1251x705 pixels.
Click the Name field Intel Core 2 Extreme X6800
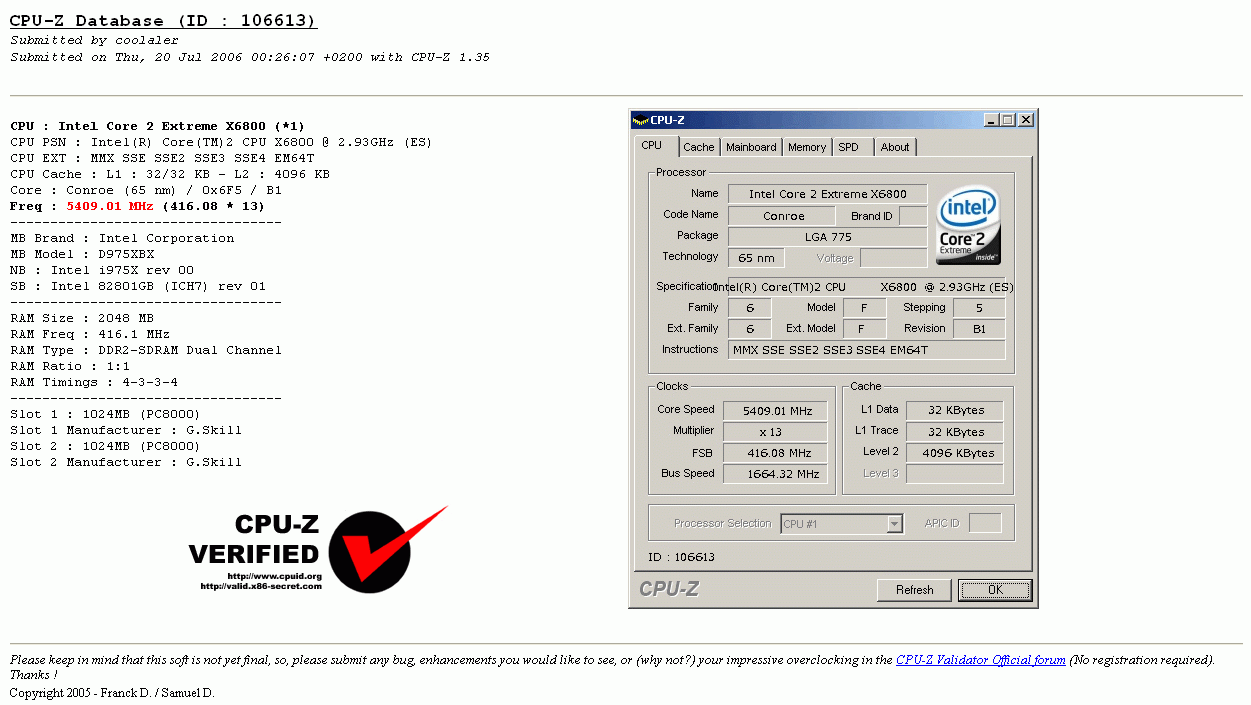(x=827, y=194)
